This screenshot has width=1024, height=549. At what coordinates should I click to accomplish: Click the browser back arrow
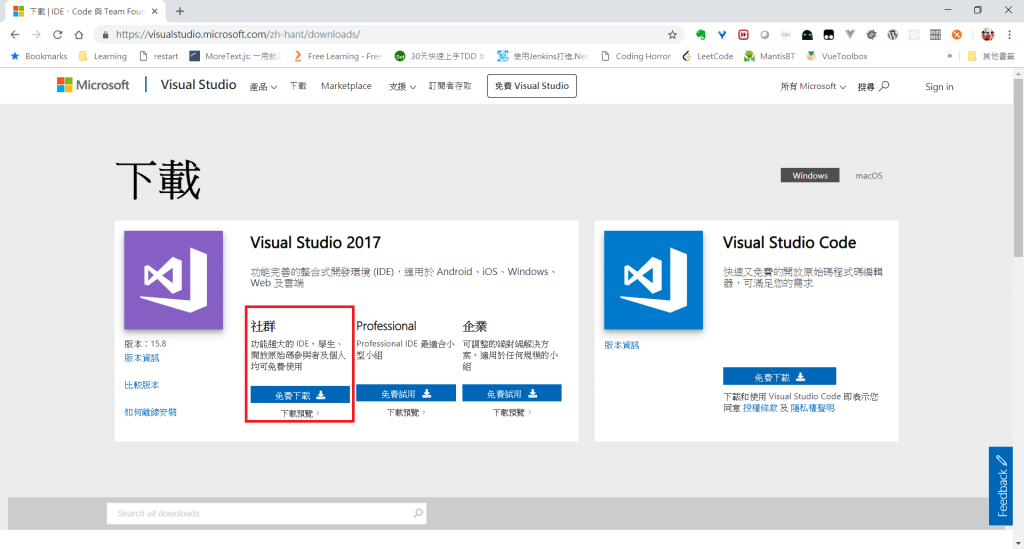click(15, 35)
